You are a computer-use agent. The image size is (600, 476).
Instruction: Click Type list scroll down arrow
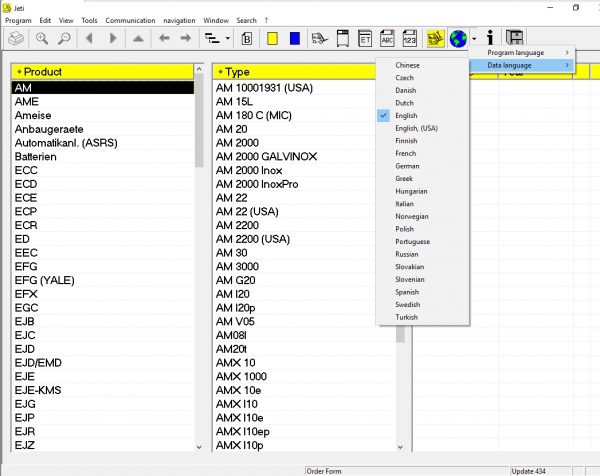point(400,447)
